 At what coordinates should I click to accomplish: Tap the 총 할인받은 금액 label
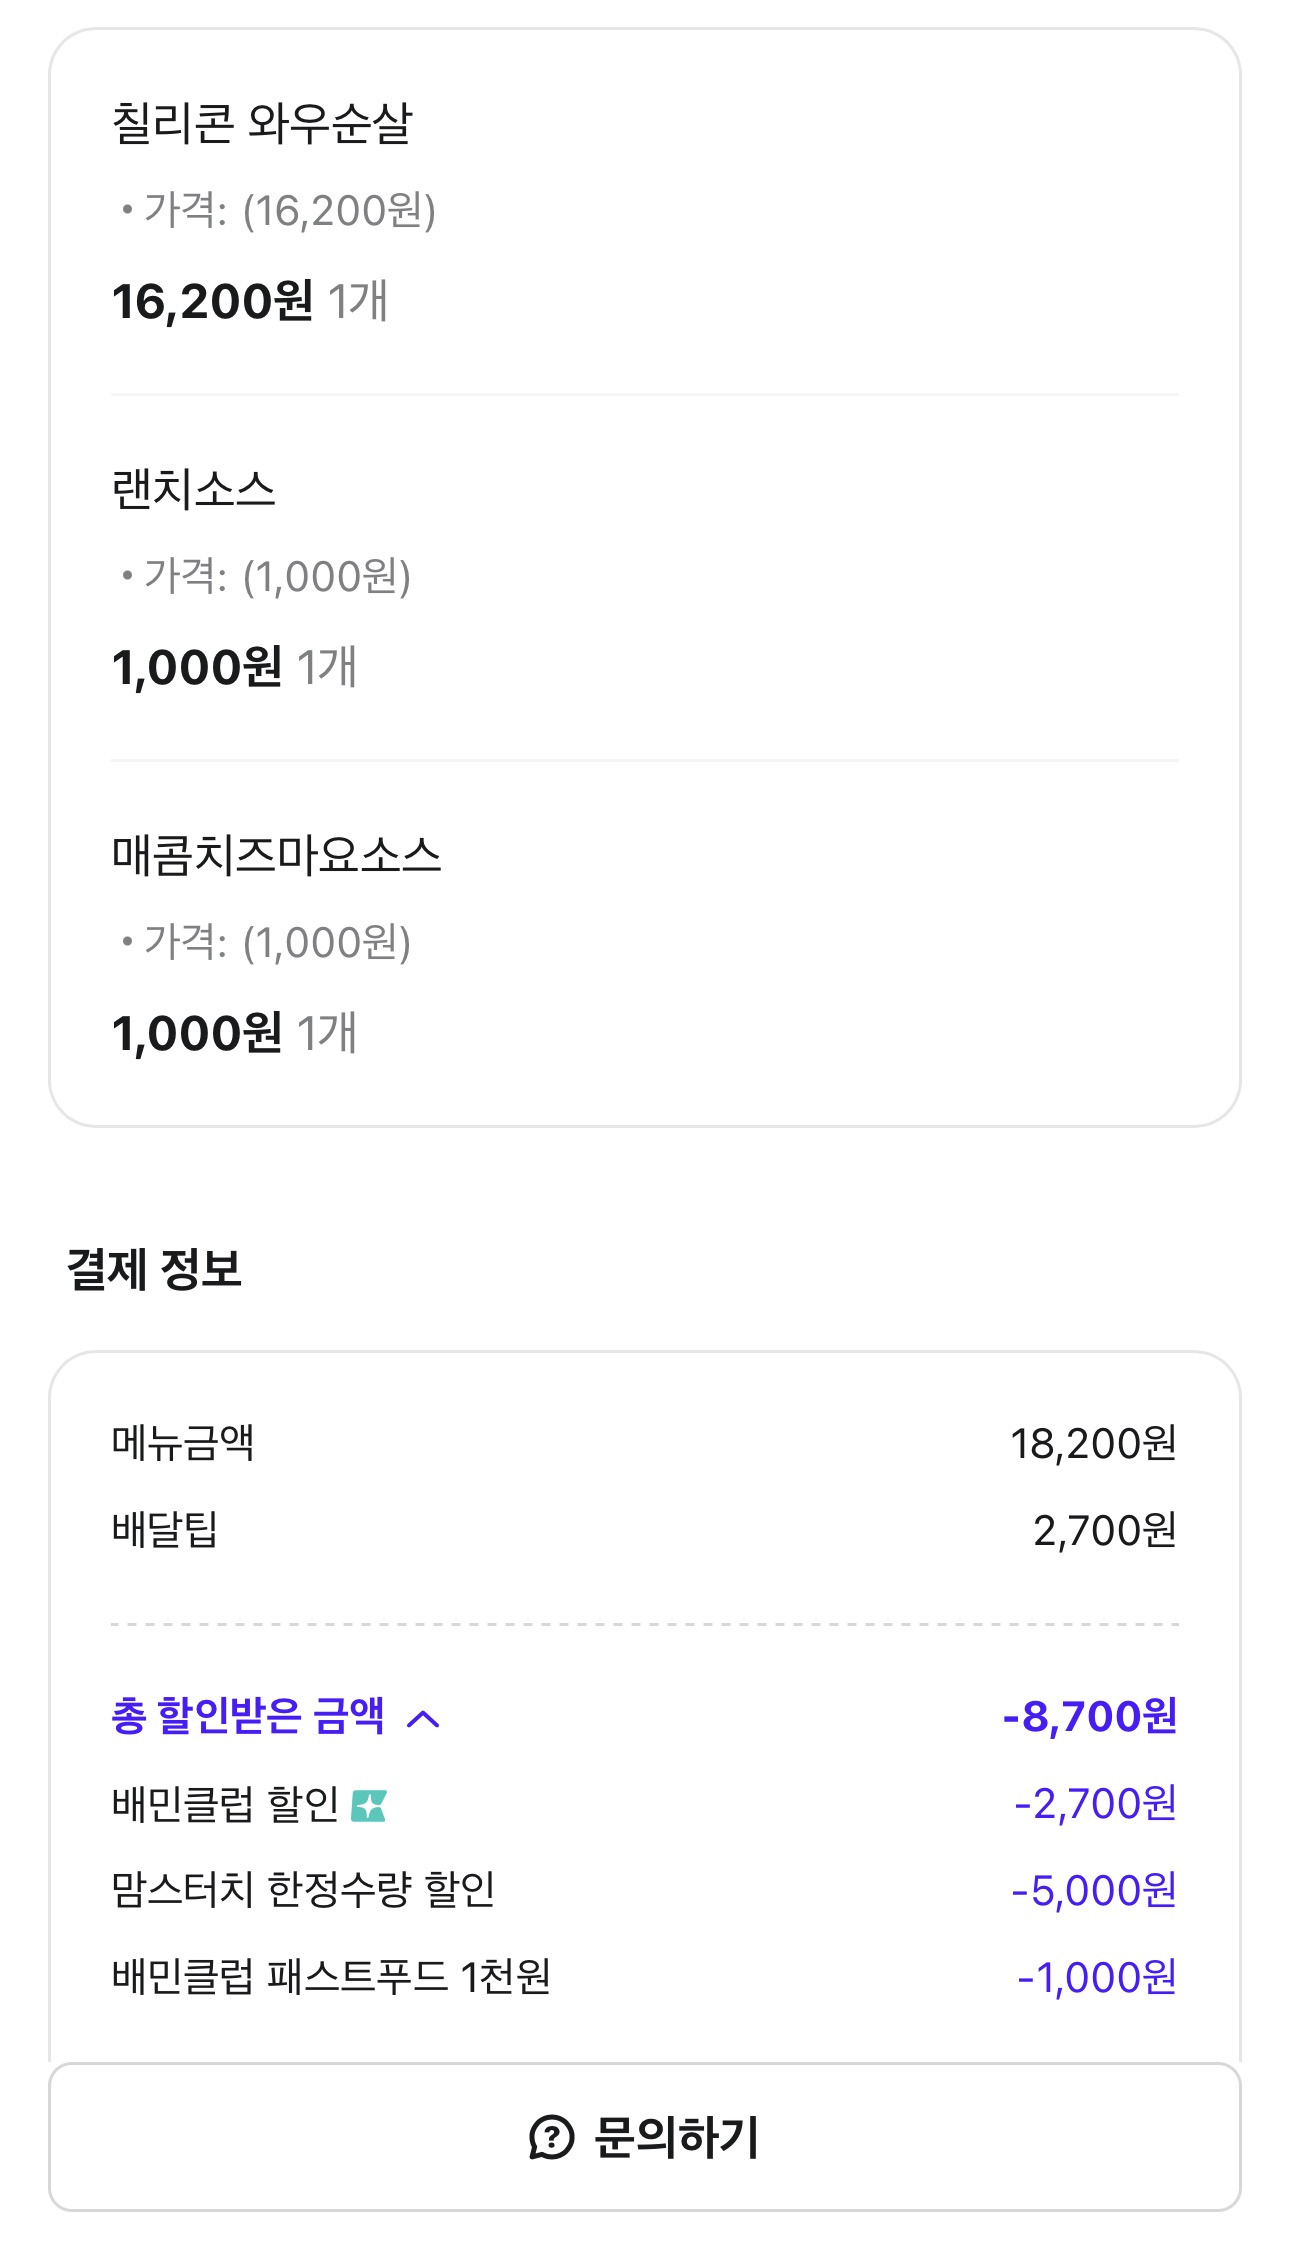pos(248,1717)
